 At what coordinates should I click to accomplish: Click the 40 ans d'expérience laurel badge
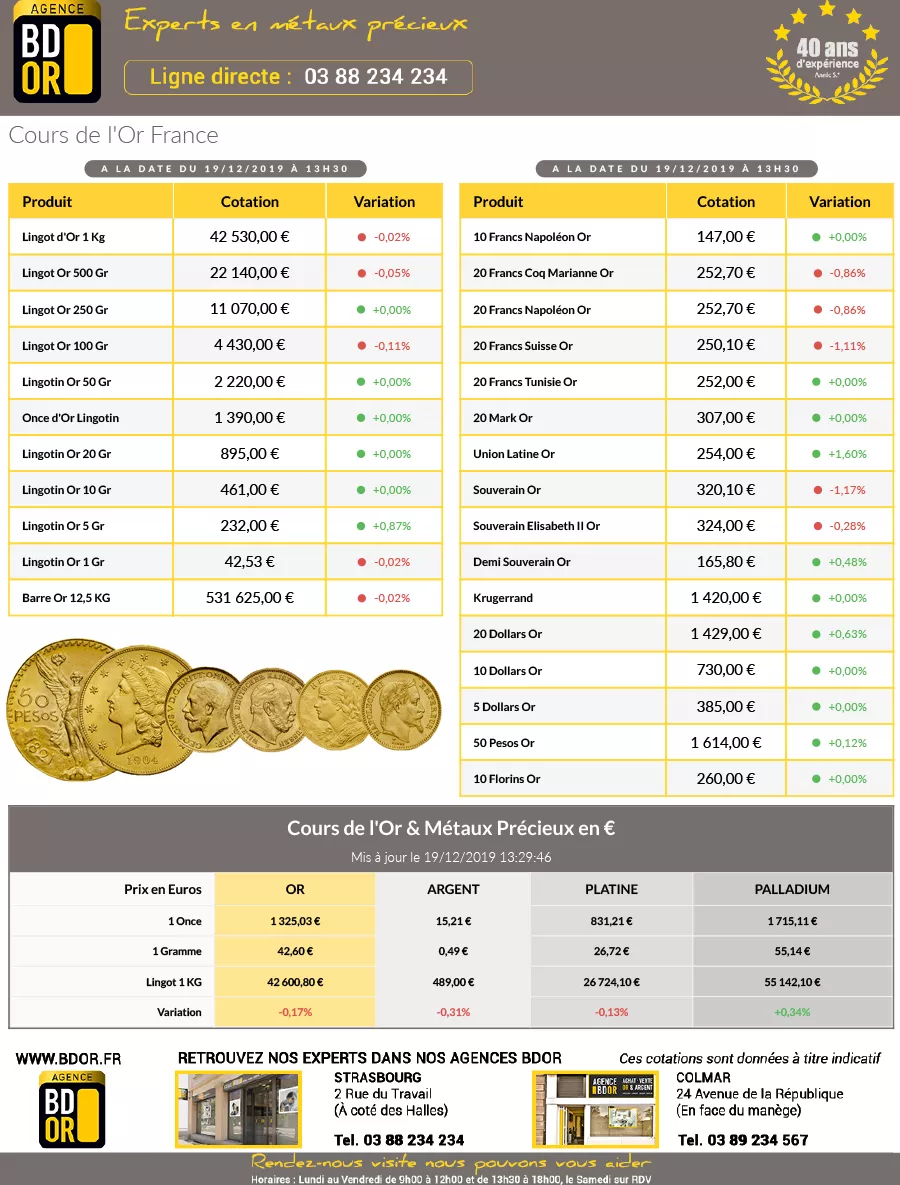tap(826, 56)
